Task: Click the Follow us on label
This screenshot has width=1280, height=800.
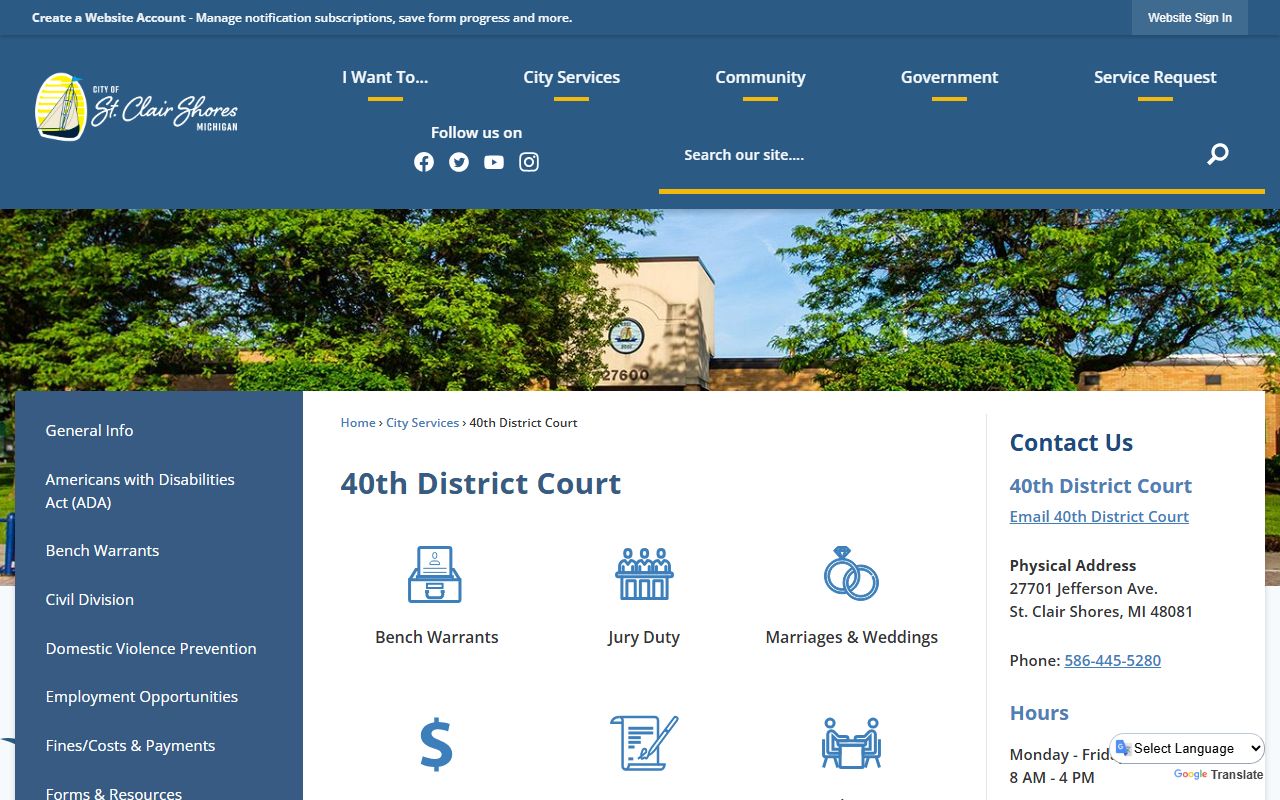Action: pos(476,132)
